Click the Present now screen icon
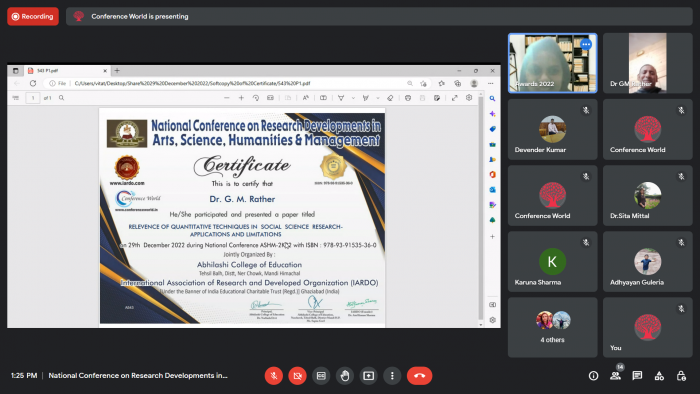 [368, 376]
